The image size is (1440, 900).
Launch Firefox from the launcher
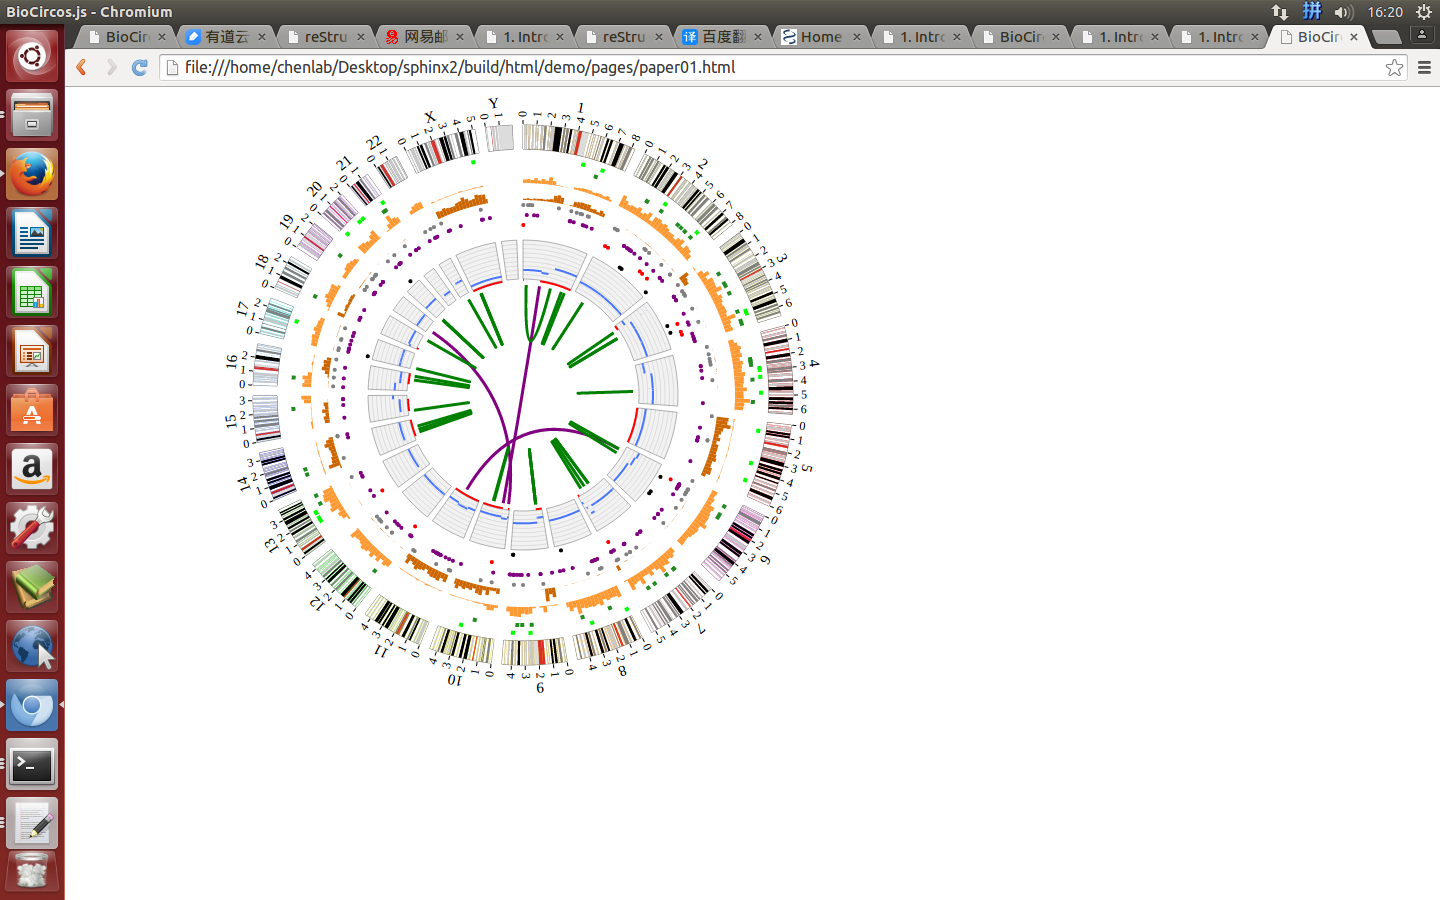(x=32, y=174)
